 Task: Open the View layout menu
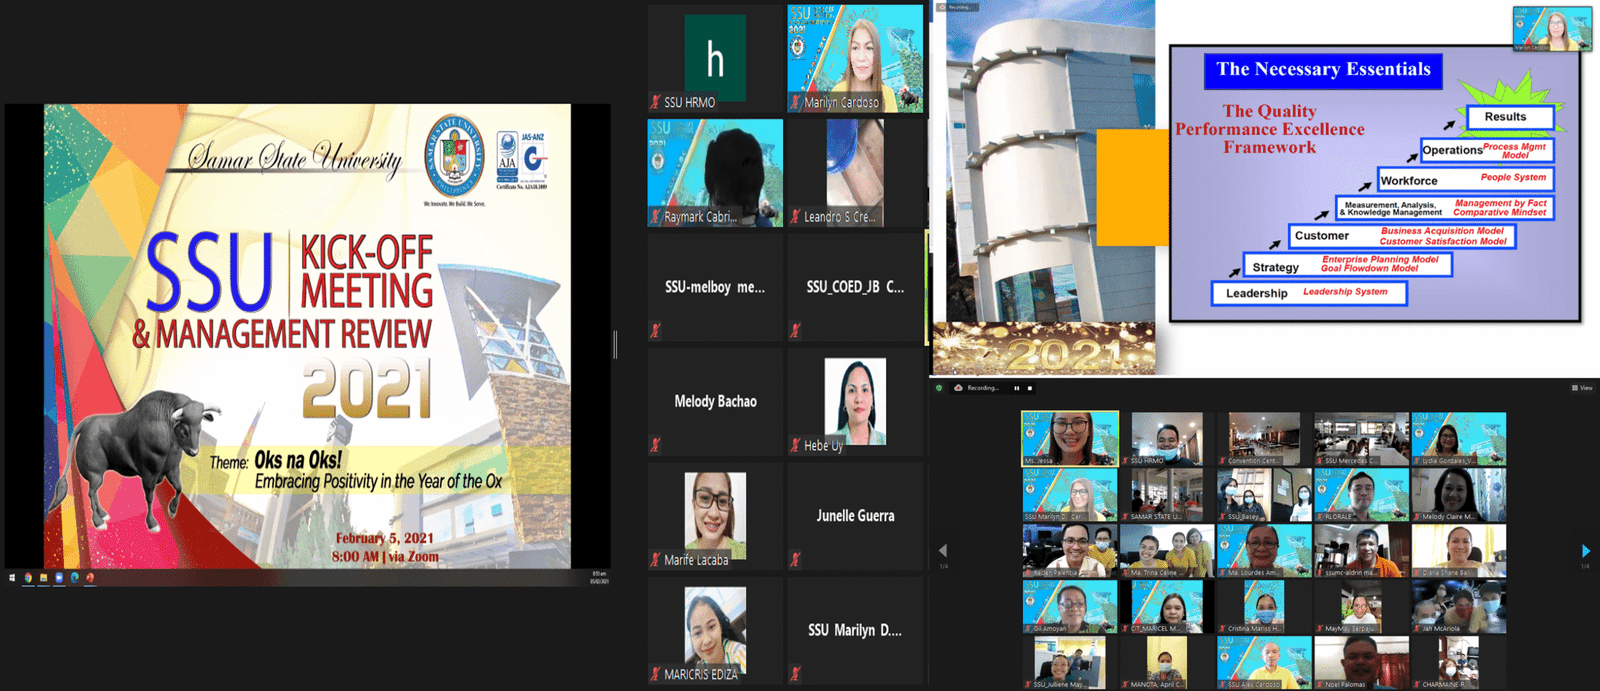coord(1582,388)
